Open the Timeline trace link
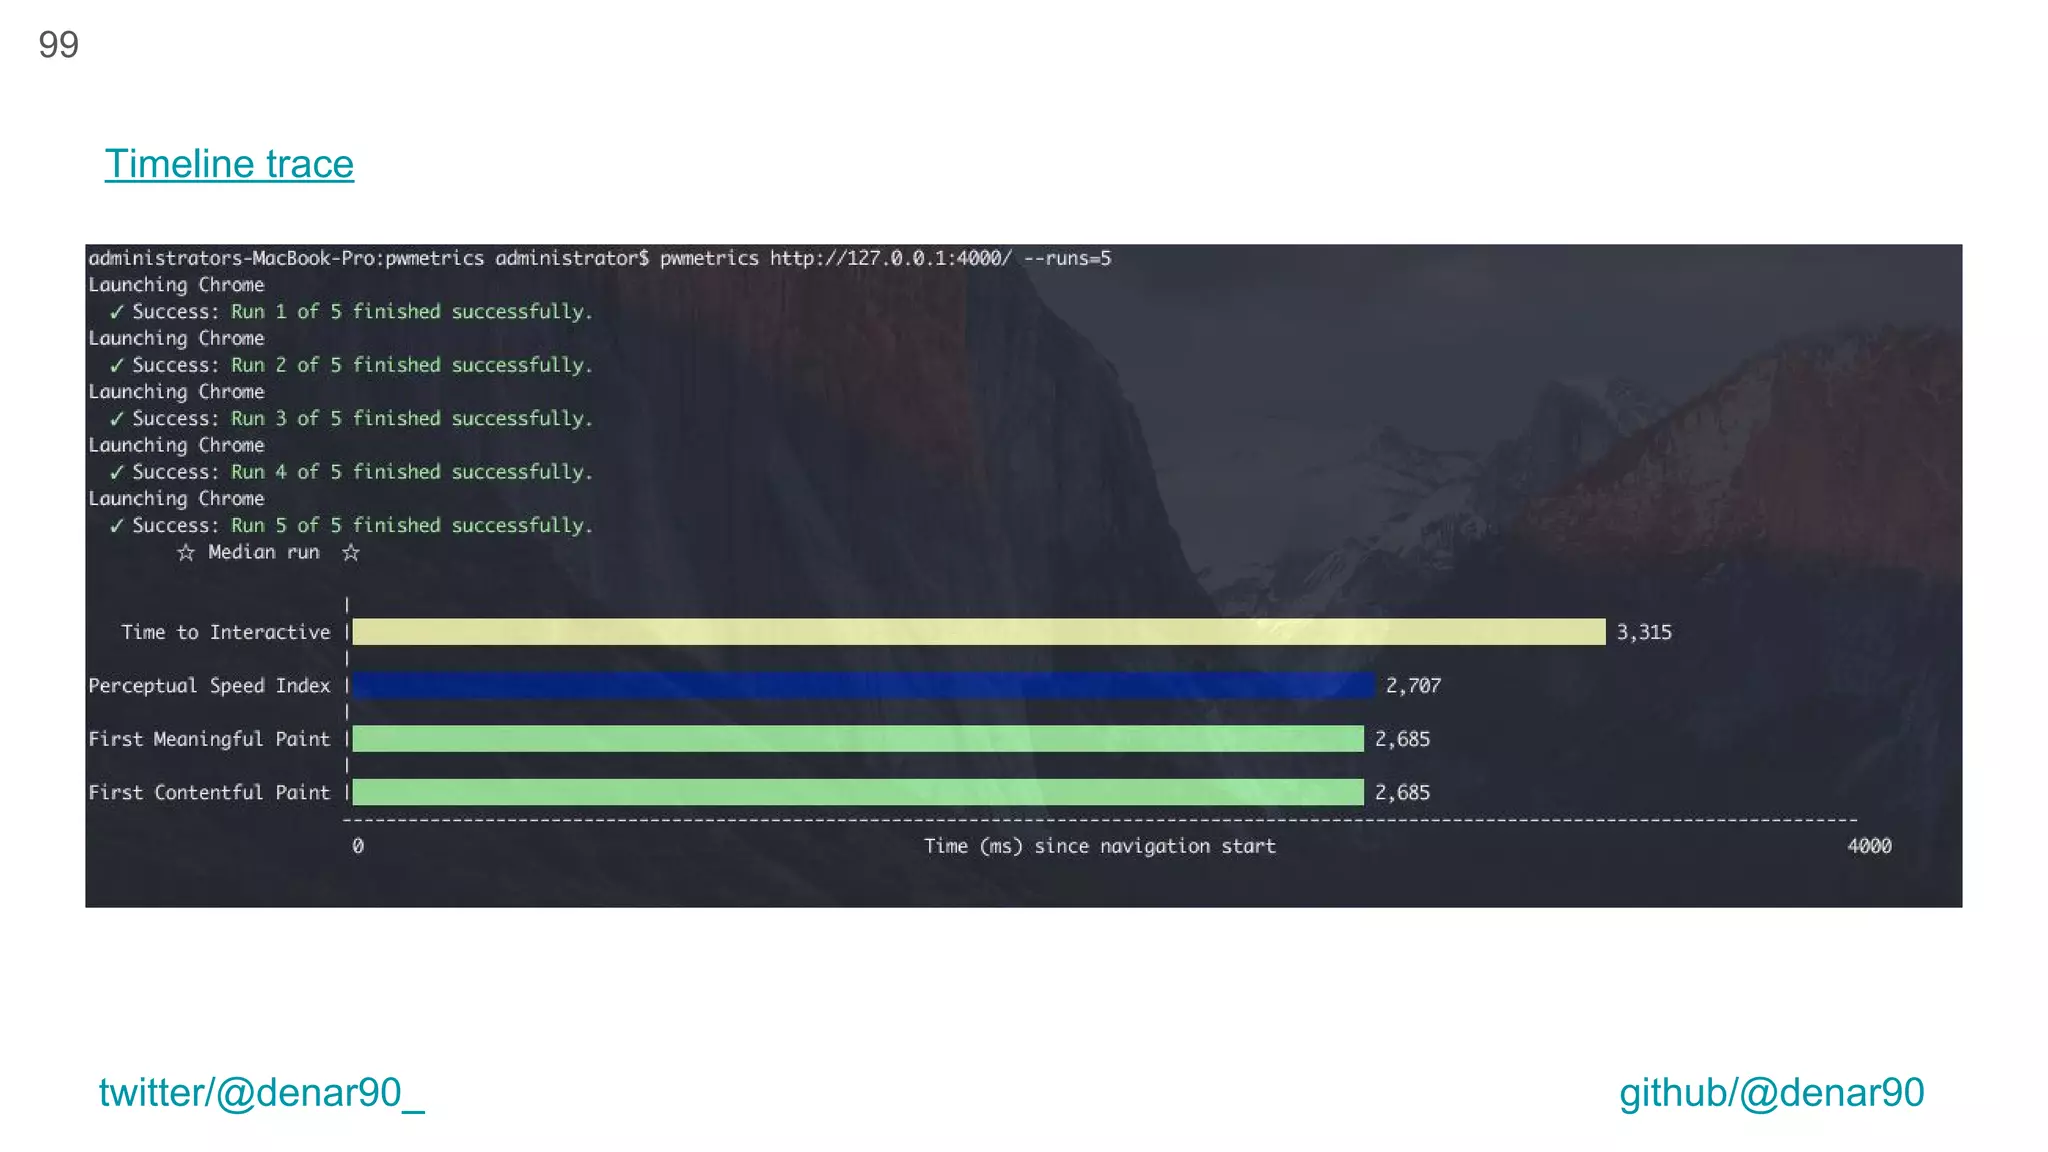This screenshot has height=1152, width=2048. click(229, 164)
